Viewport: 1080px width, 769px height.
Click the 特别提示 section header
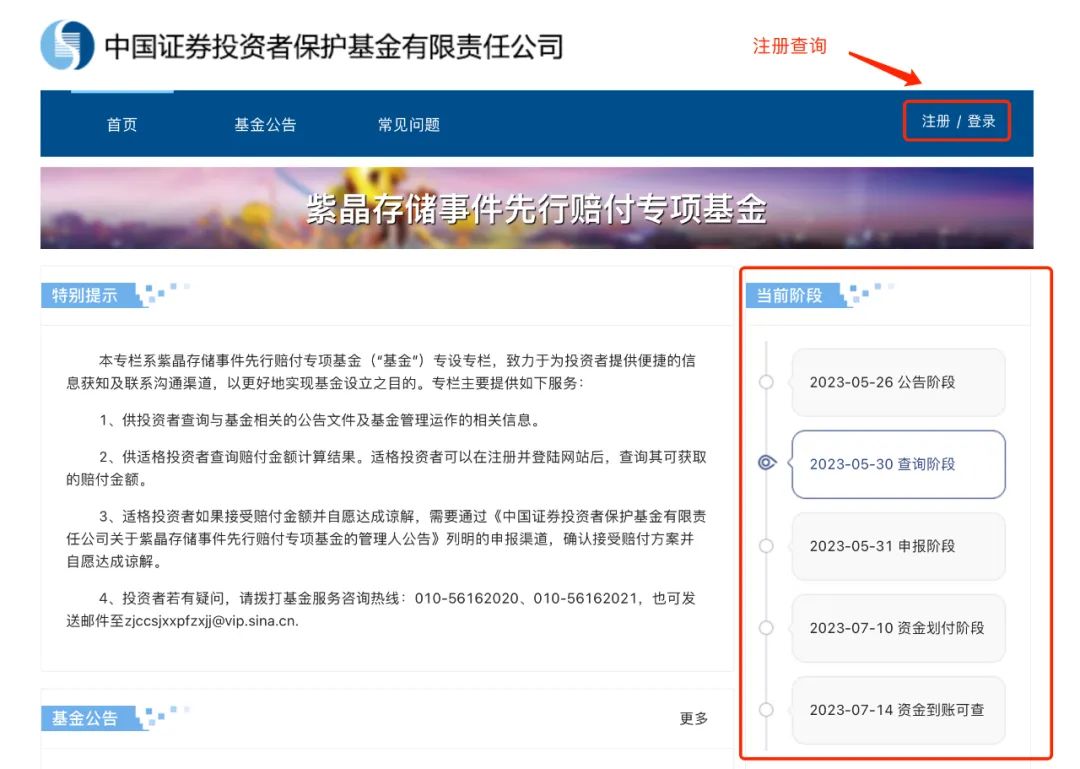click(x=85, y=296)
